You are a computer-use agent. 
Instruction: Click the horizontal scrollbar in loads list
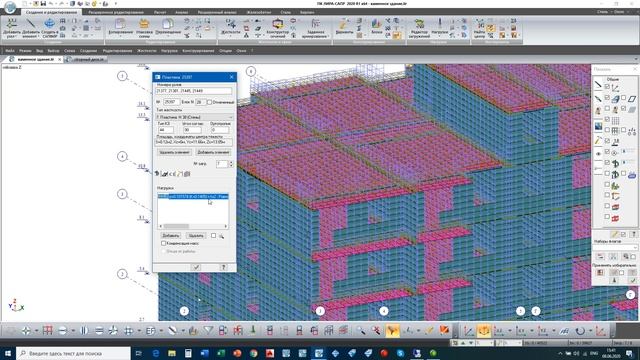pyautogui.click(x=193, y=226)
